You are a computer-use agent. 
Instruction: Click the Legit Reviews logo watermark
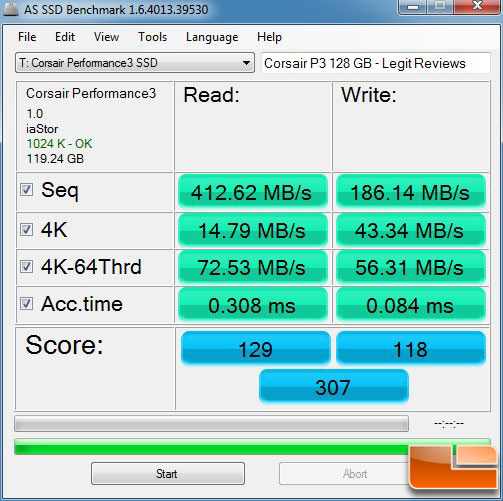click(453, 467)
